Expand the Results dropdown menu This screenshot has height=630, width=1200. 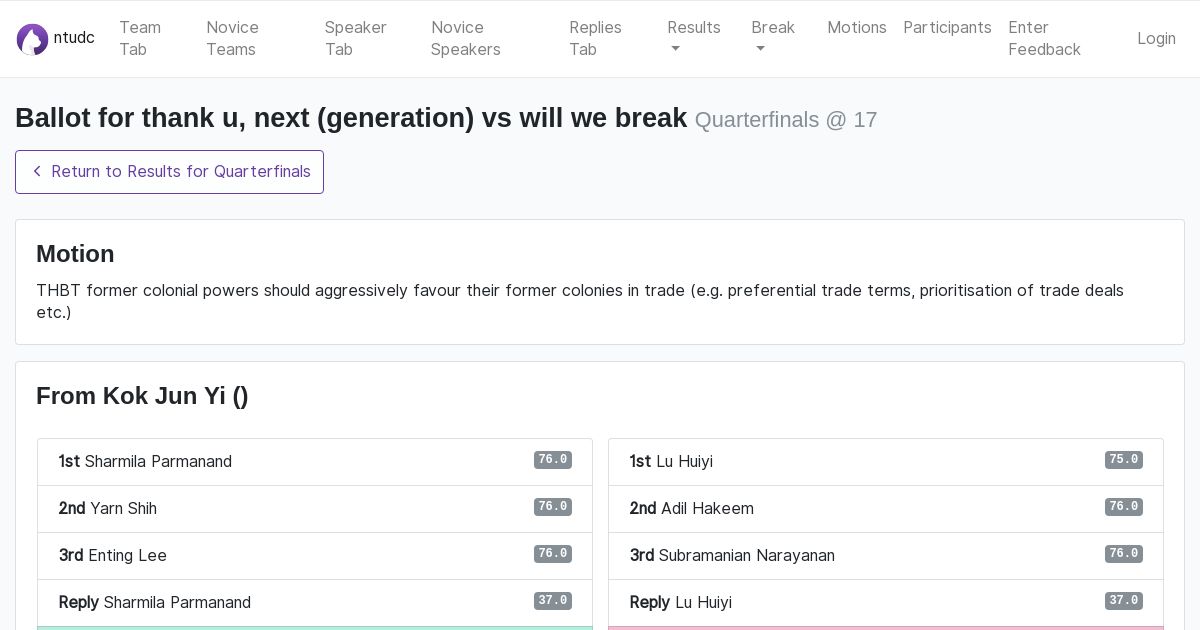coord(693,38)
